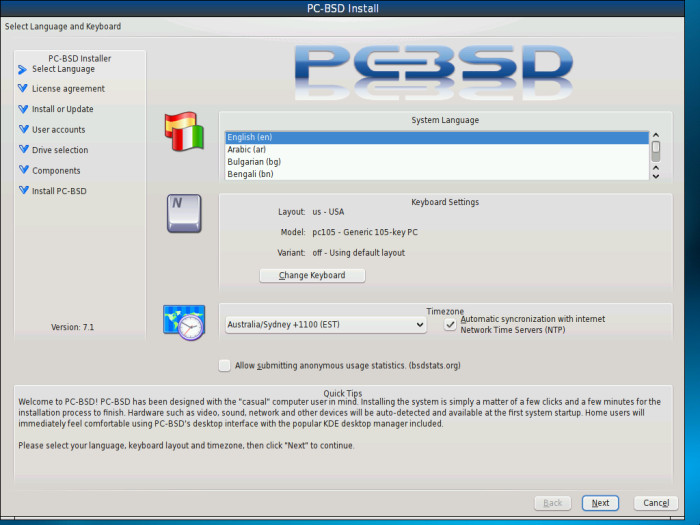Click the Drive selection step label

60,150
